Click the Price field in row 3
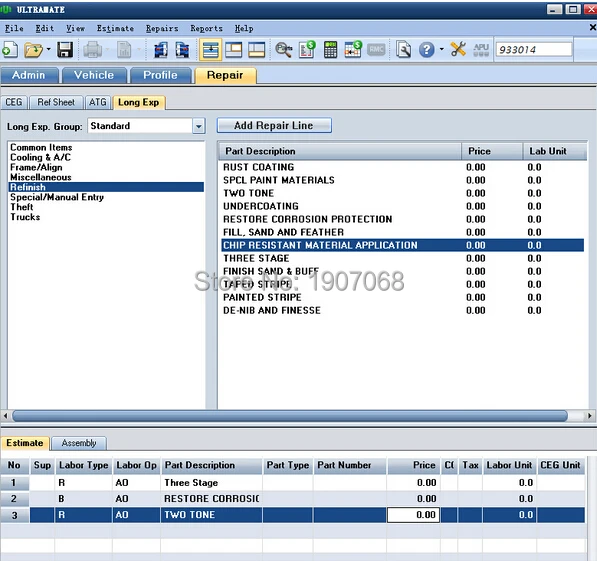 [x=413, y=515]
